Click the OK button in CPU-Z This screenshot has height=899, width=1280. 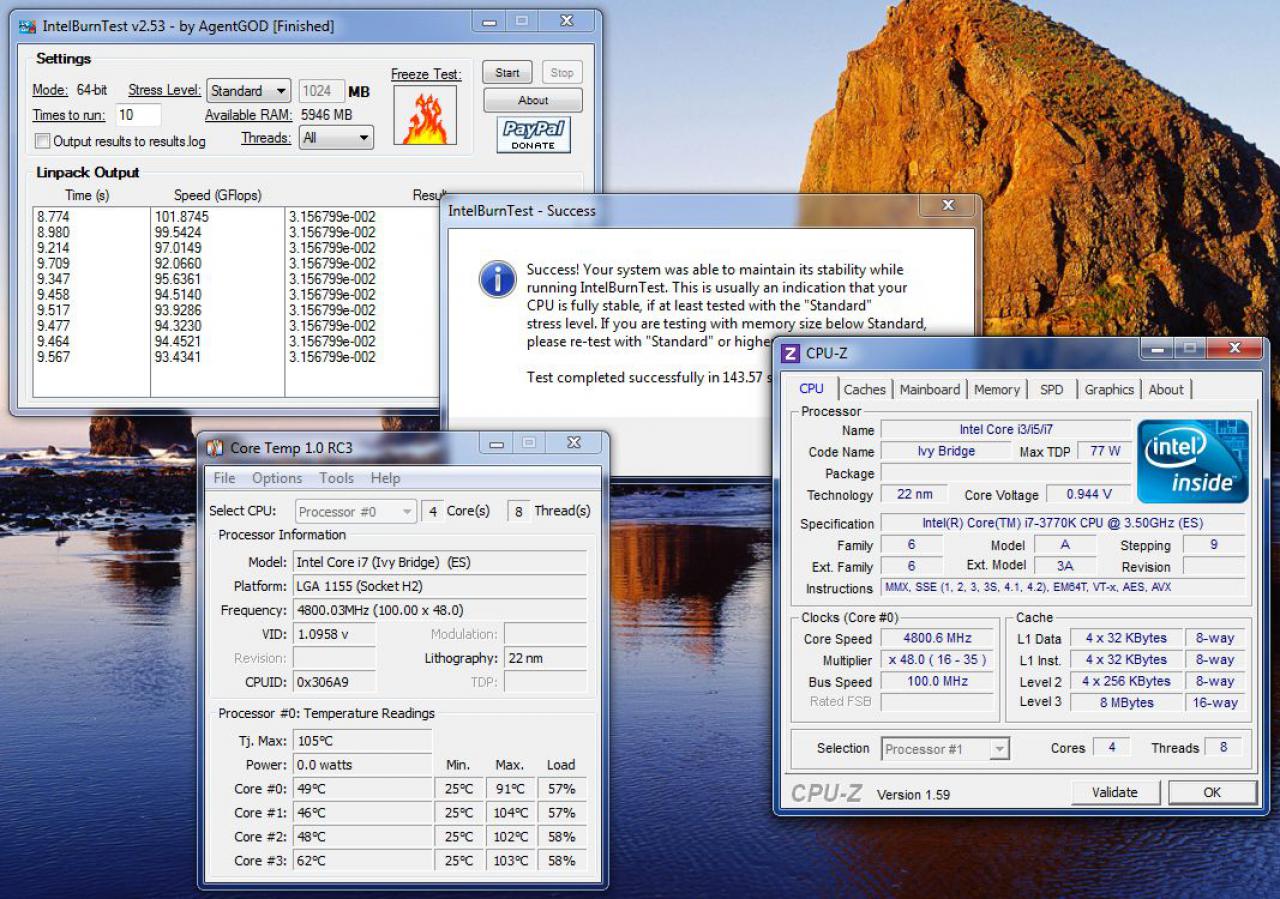[1212, 792]
